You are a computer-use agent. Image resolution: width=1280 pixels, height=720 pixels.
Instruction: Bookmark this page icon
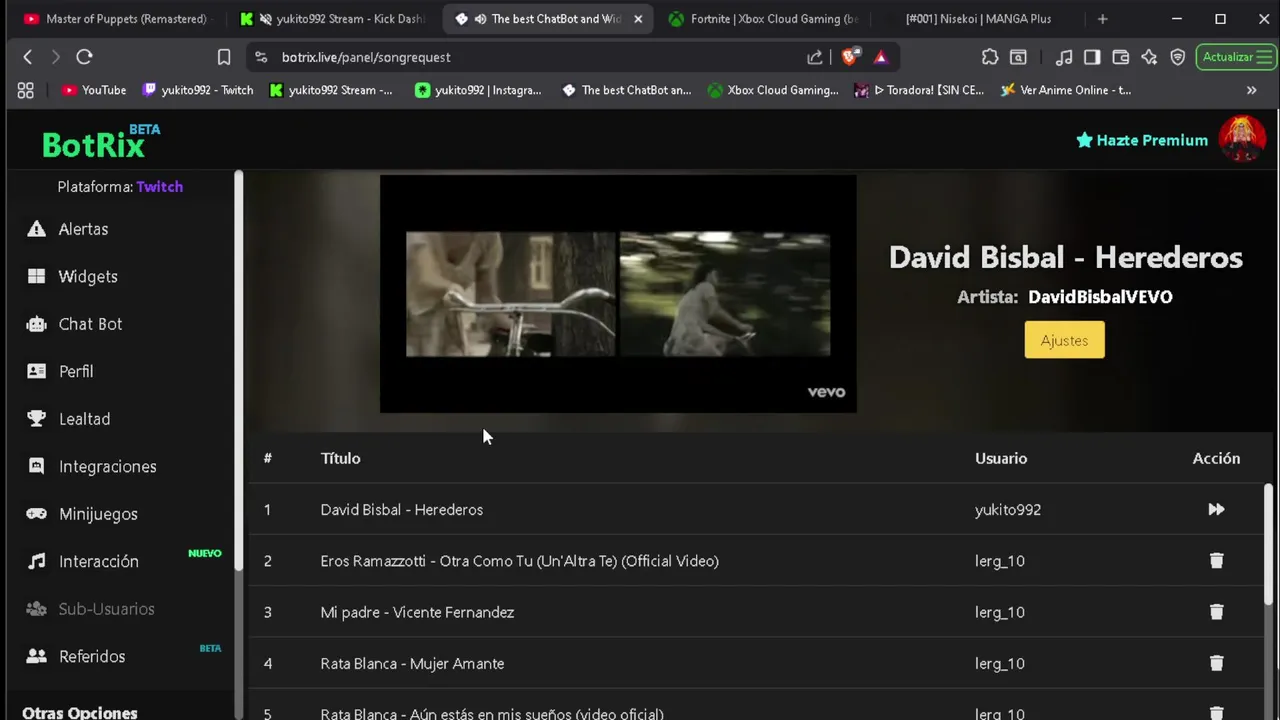coord(224,57)
